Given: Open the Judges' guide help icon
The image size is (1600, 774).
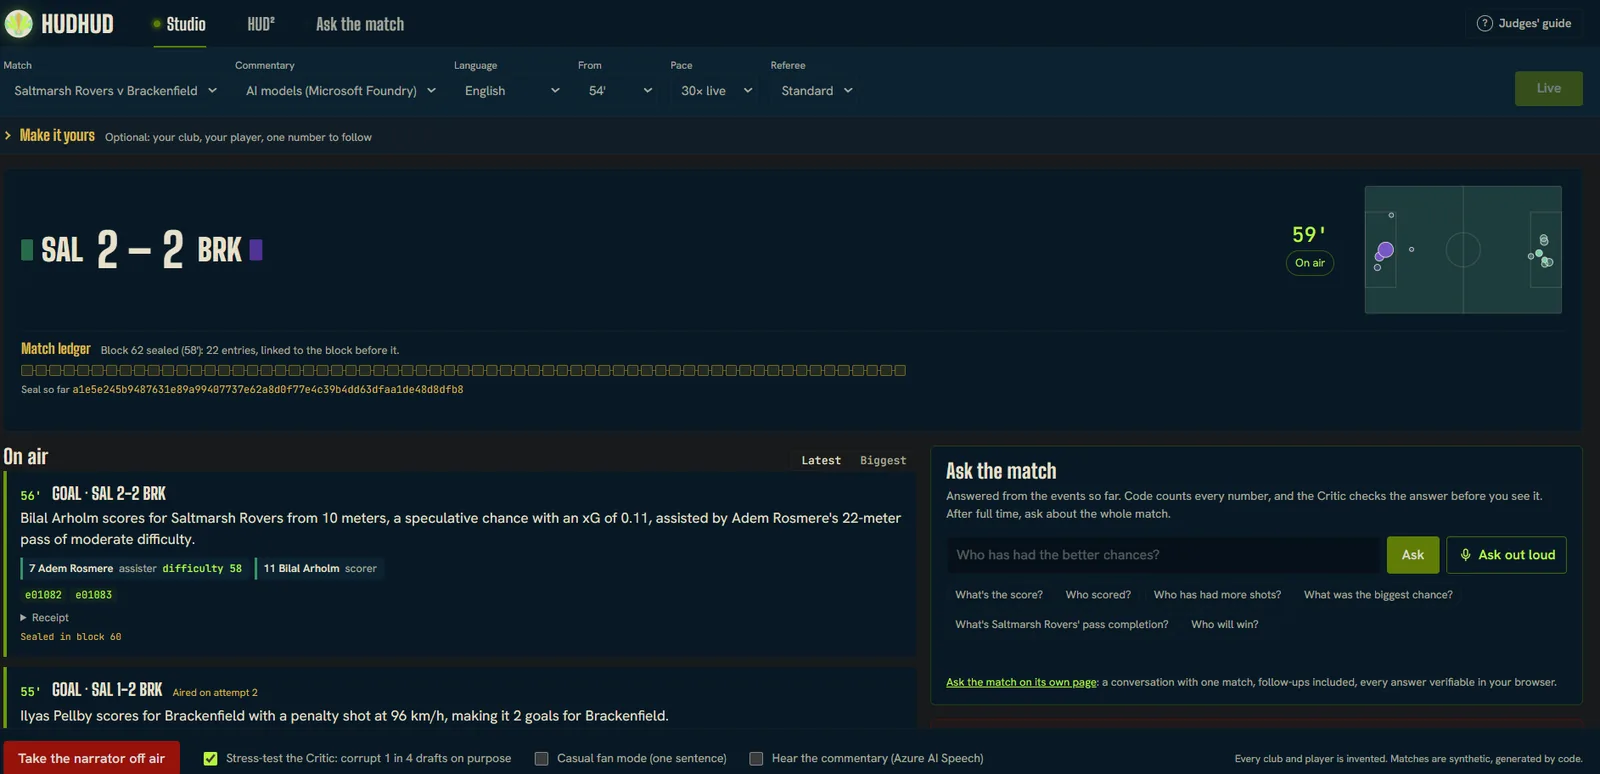Looking at the screenshot, I should pyautogui.click(x=1484, y=23).
